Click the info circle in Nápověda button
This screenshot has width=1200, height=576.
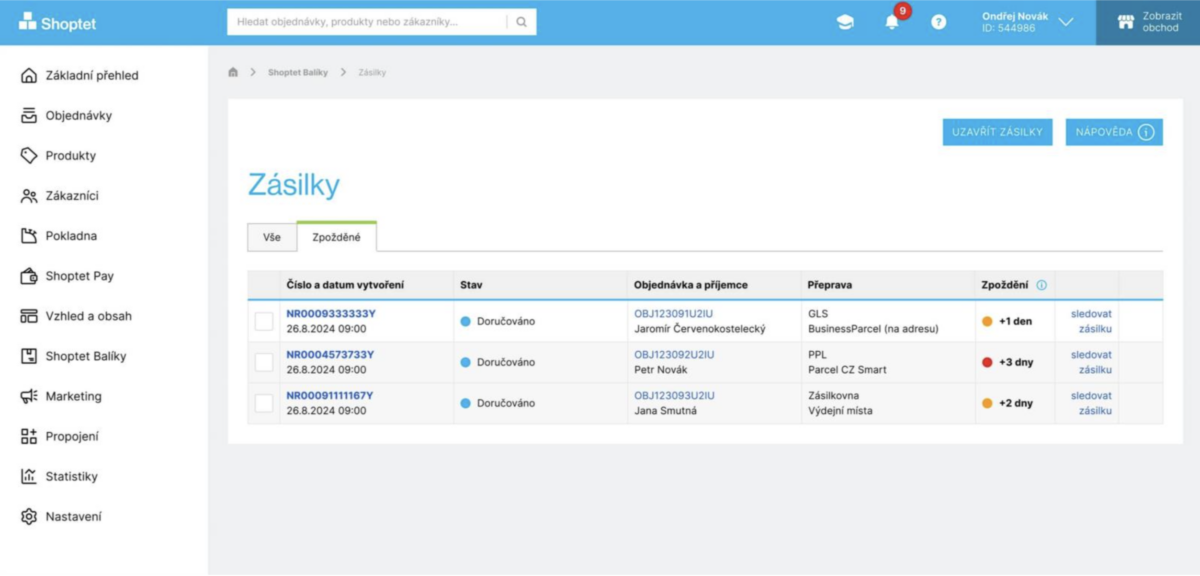(x=1146, y=132)
